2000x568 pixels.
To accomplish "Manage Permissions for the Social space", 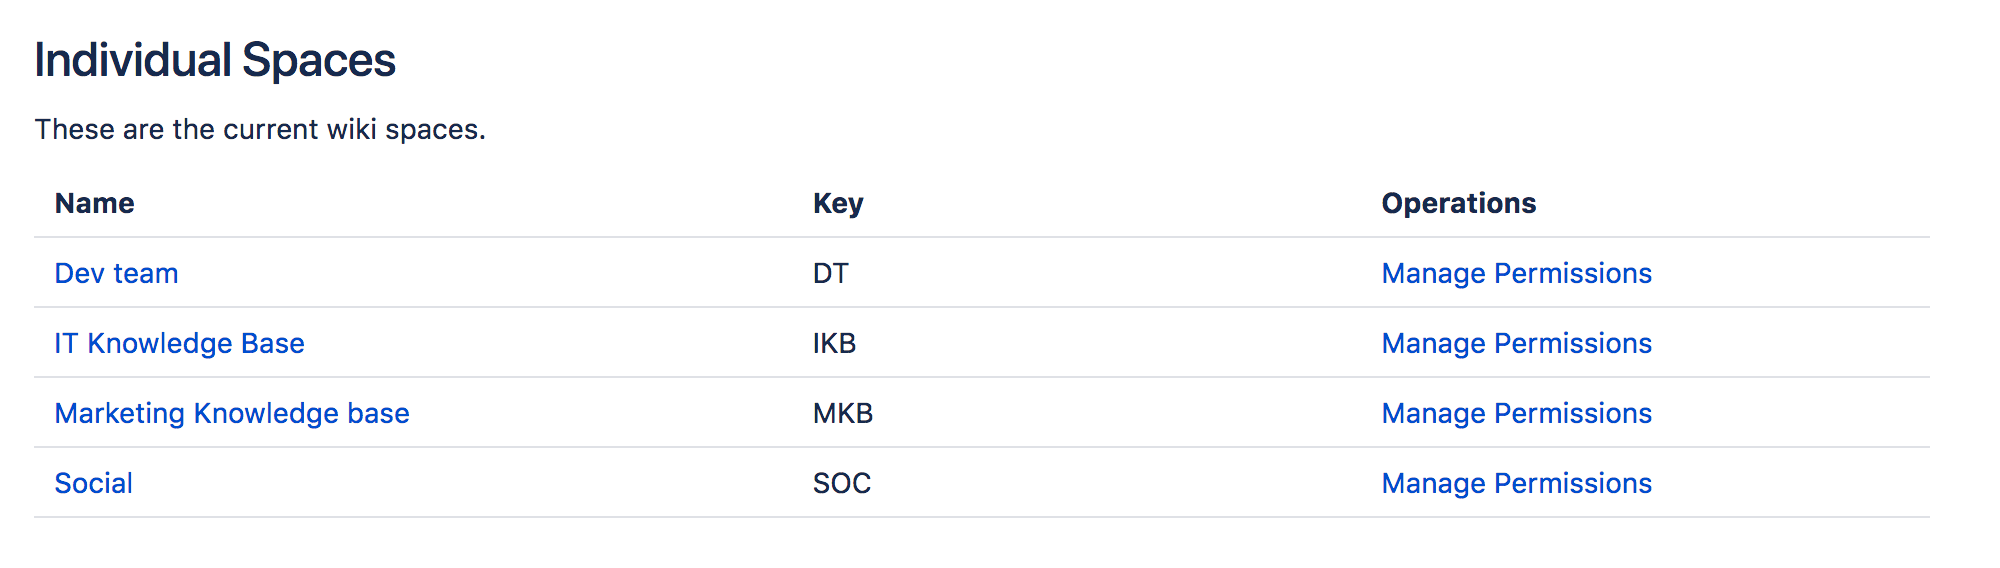I will click(x=1516, y=483).
